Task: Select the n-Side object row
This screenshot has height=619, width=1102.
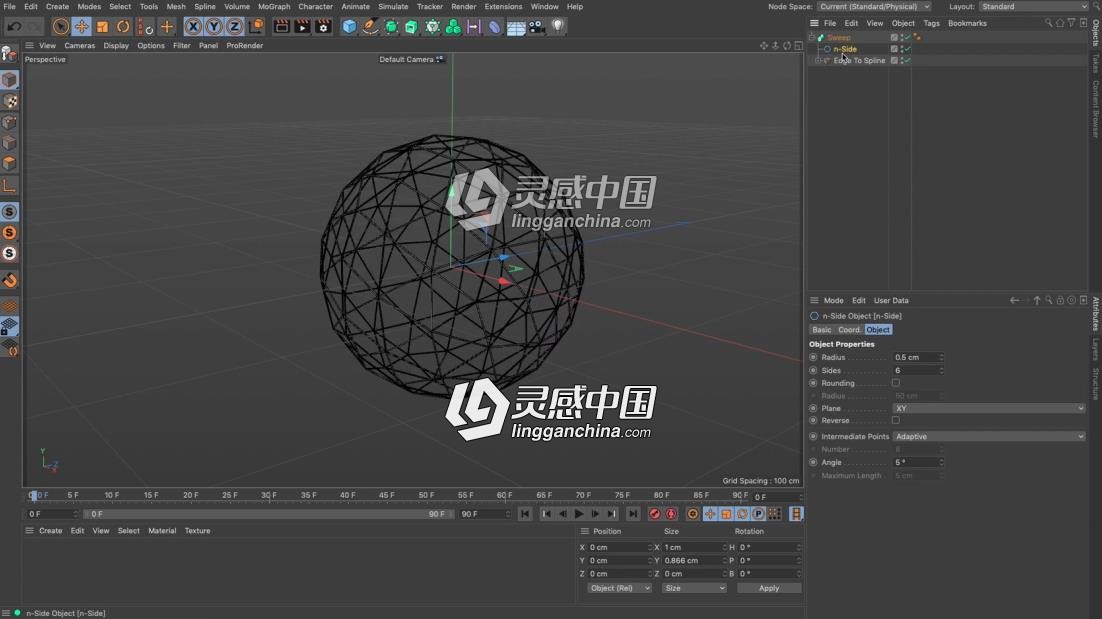Action: tap(845, 49)
